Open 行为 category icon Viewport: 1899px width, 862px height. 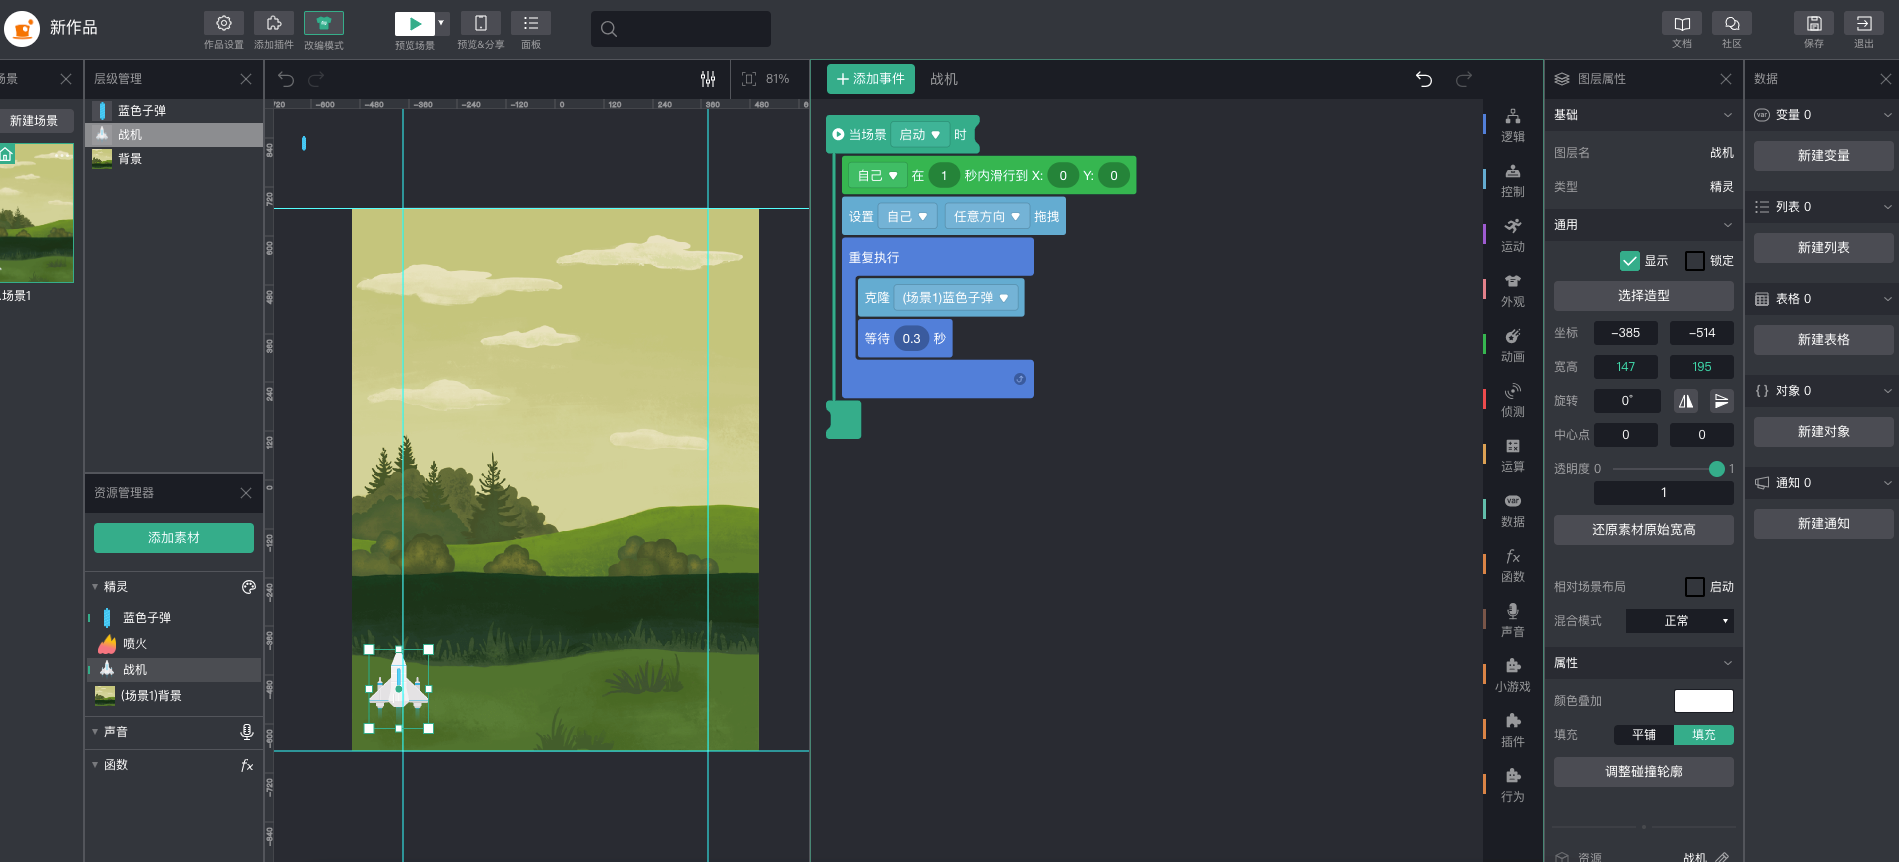[x=1513, y=776]
